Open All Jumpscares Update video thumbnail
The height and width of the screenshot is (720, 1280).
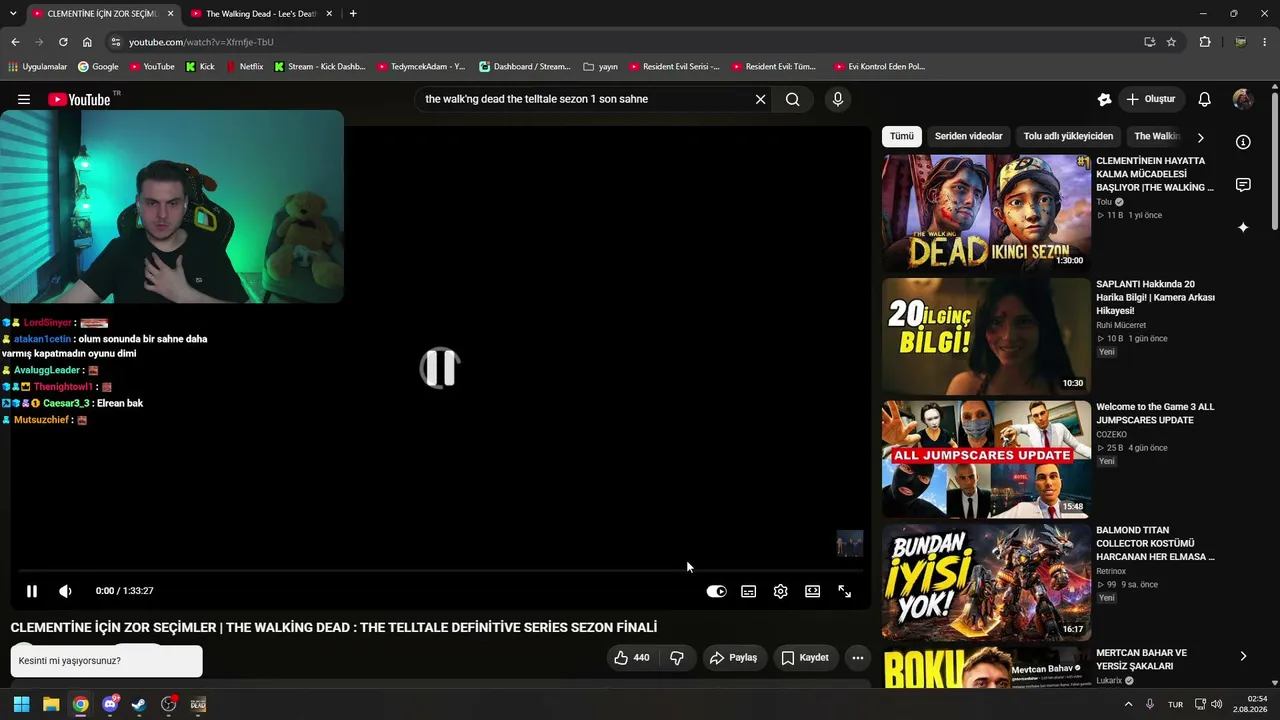(x=986, y=459)
